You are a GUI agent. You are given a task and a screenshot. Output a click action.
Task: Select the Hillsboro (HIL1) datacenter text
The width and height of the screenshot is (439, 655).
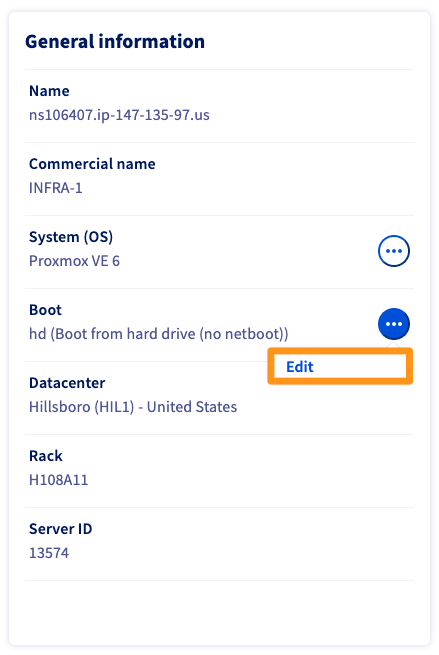point(81,407)
